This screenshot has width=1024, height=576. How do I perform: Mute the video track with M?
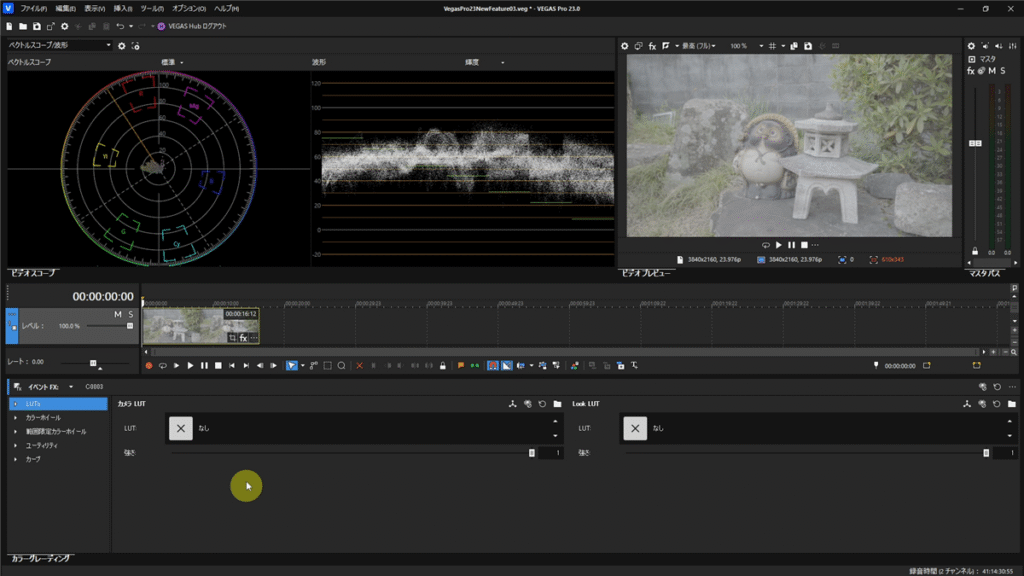118,314
